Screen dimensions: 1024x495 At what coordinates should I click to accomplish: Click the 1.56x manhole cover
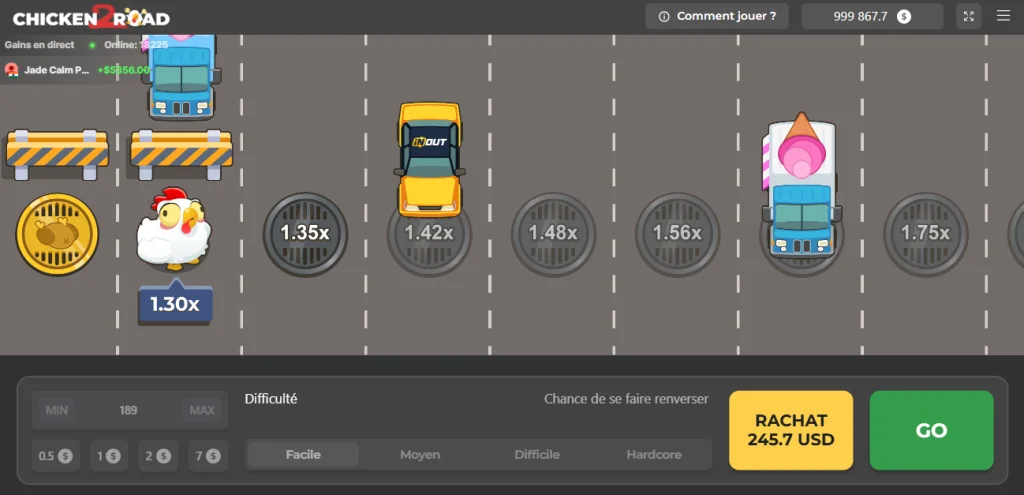coord(677,233)
